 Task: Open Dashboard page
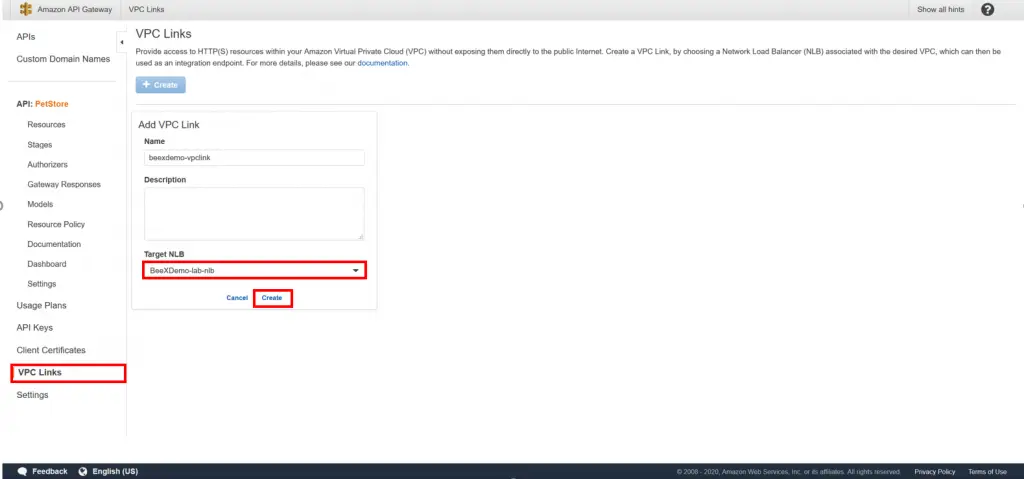click(x=46, y=264)
